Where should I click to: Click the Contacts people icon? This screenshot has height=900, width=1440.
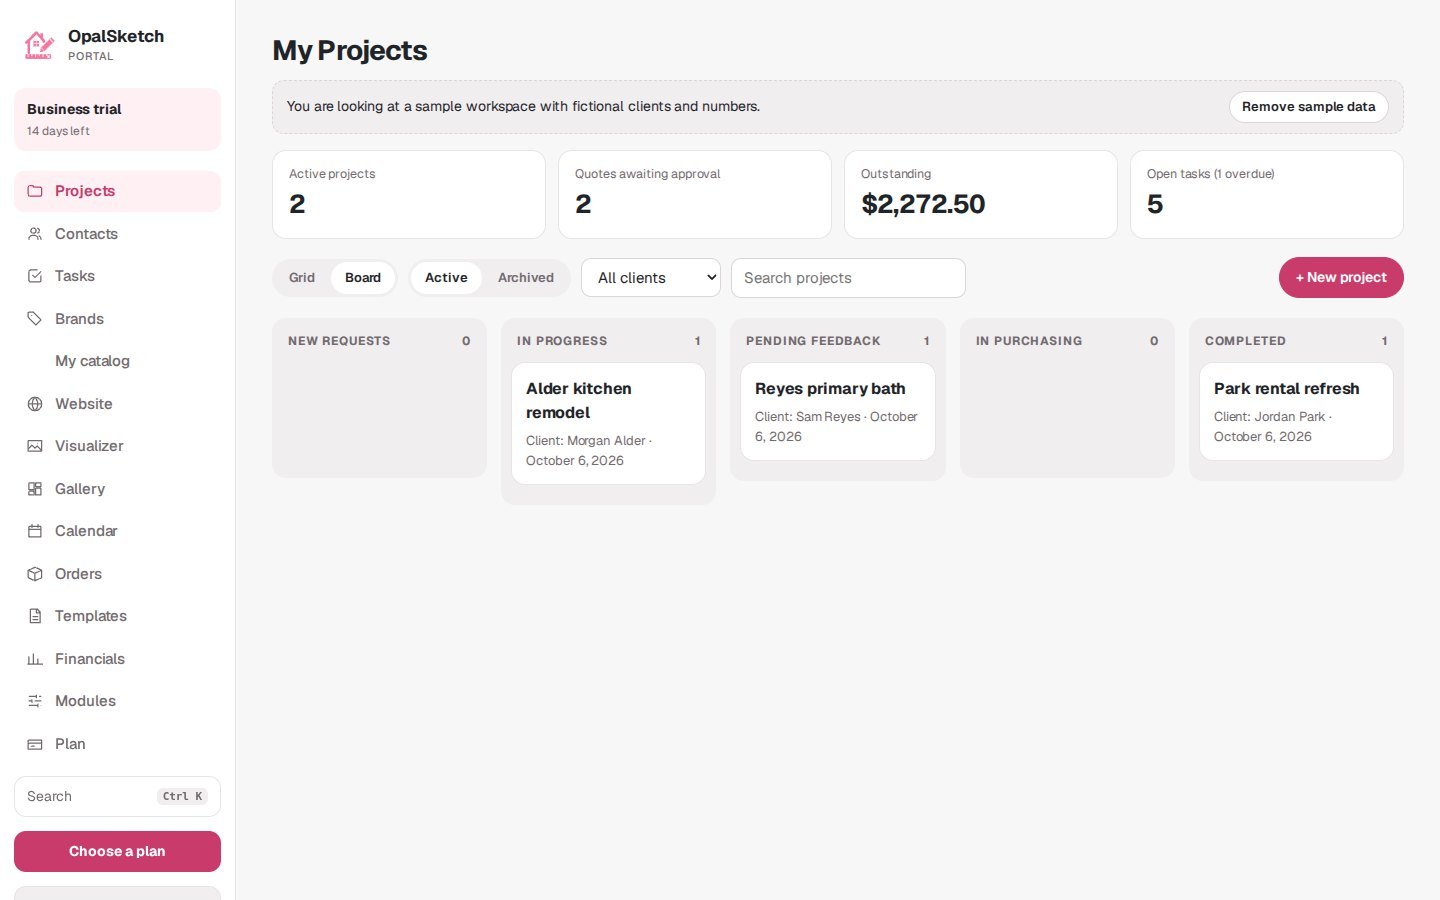click(35, 234)
